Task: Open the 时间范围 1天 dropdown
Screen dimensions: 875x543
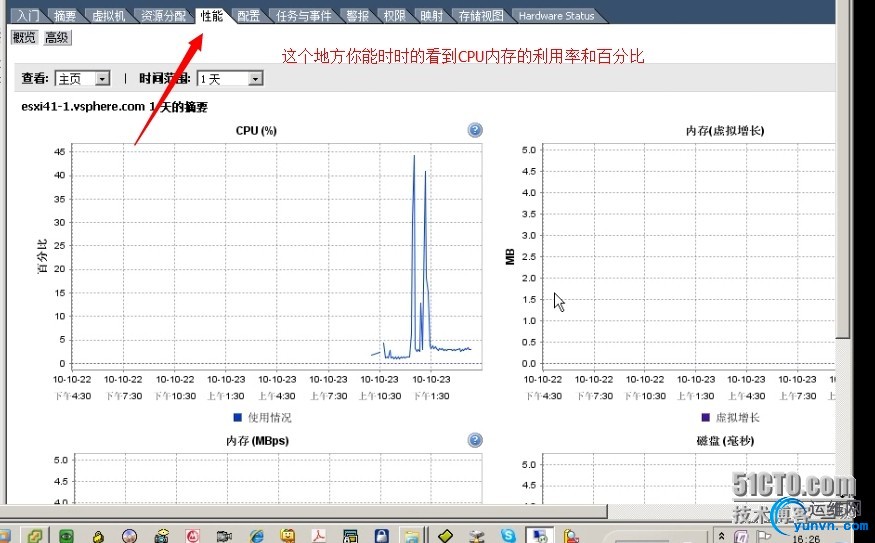Action: pos(229,79)
